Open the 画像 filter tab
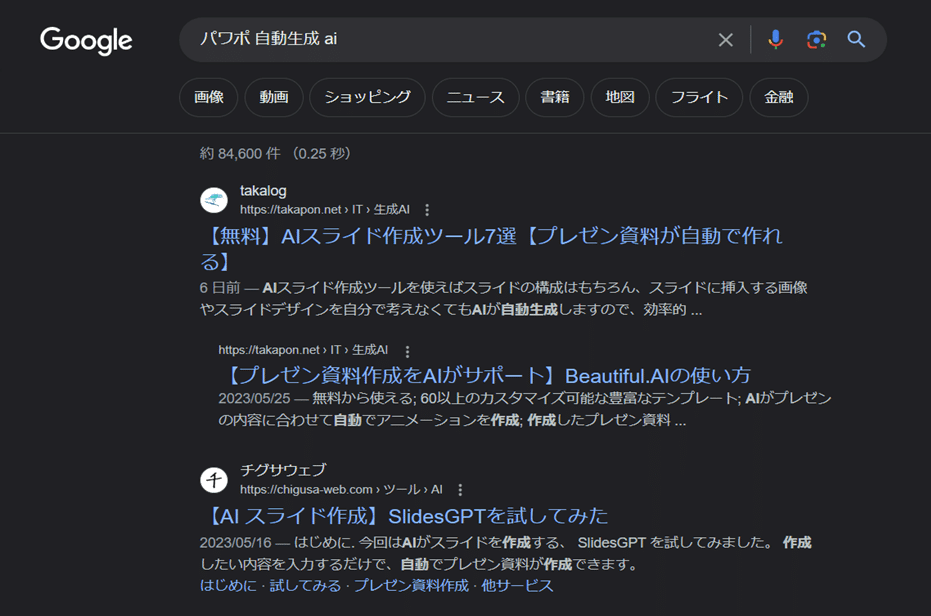The image size is (931, 616). pyautogui.click(x=208, y=97)
